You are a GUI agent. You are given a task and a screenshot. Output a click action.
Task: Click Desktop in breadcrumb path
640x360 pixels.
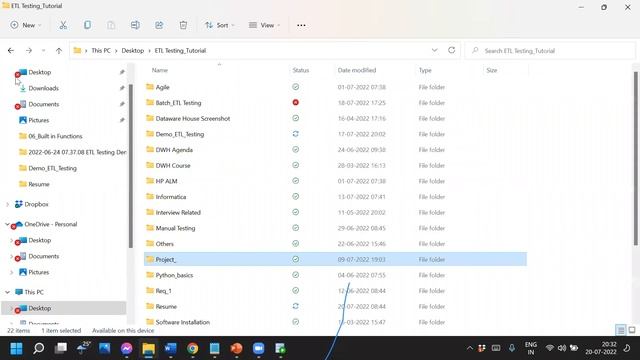[133, 51]
